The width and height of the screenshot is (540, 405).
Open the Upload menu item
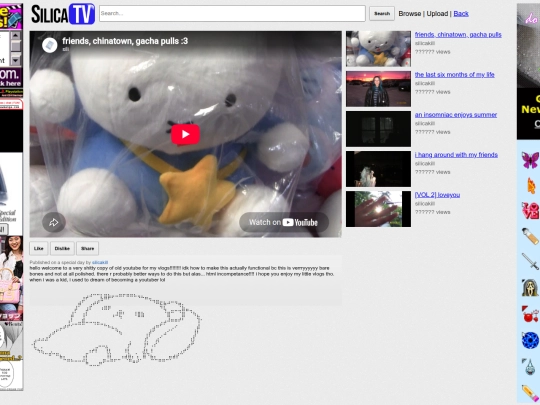pos(437,14)
